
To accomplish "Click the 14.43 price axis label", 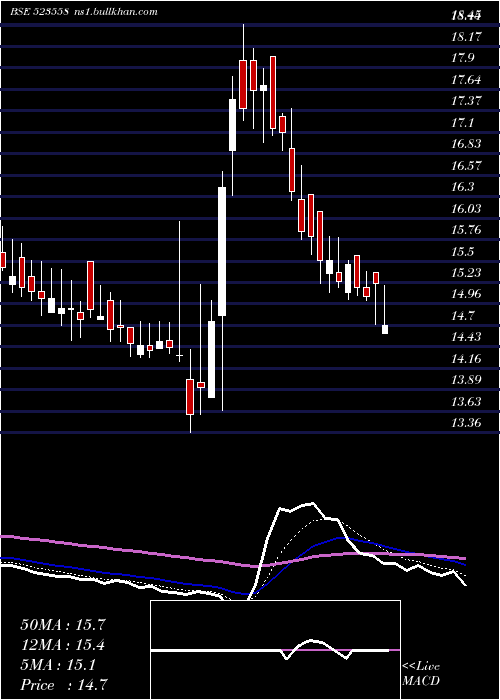I will [466, 337].
